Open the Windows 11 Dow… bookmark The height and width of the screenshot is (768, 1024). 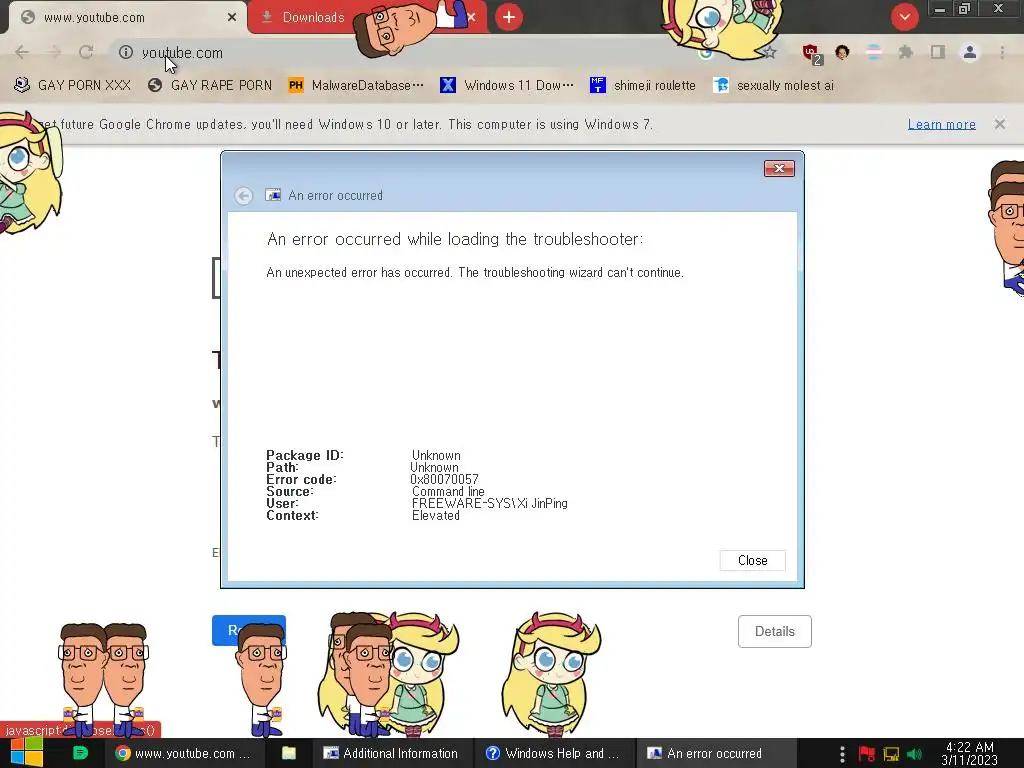[507, 86]
